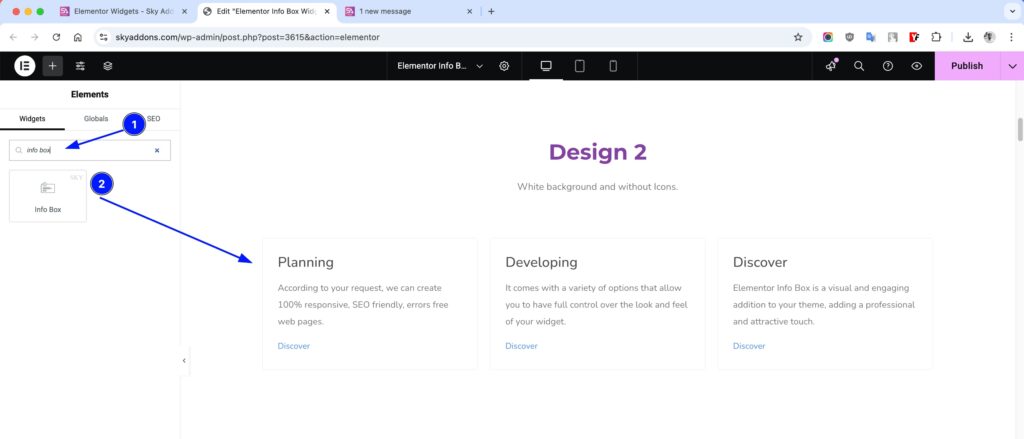Go back in browser history
Viewport: 1024px width, 439px height.
(14, 37)
